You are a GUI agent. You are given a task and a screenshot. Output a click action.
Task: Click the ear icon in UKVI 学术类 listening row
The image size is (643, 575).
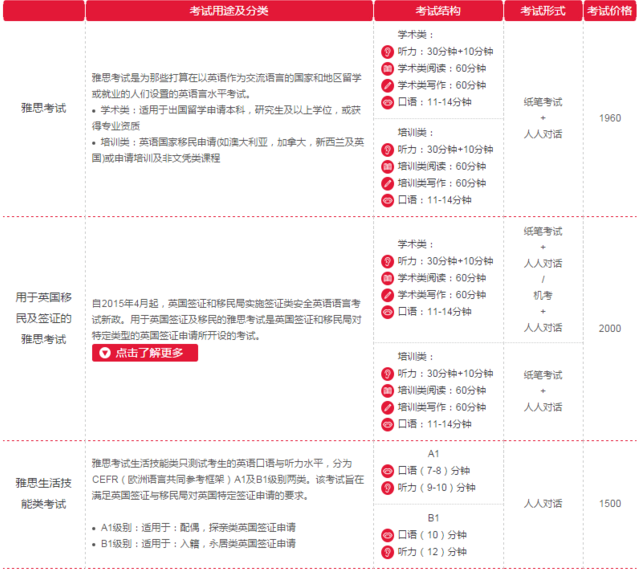point(387,261)
